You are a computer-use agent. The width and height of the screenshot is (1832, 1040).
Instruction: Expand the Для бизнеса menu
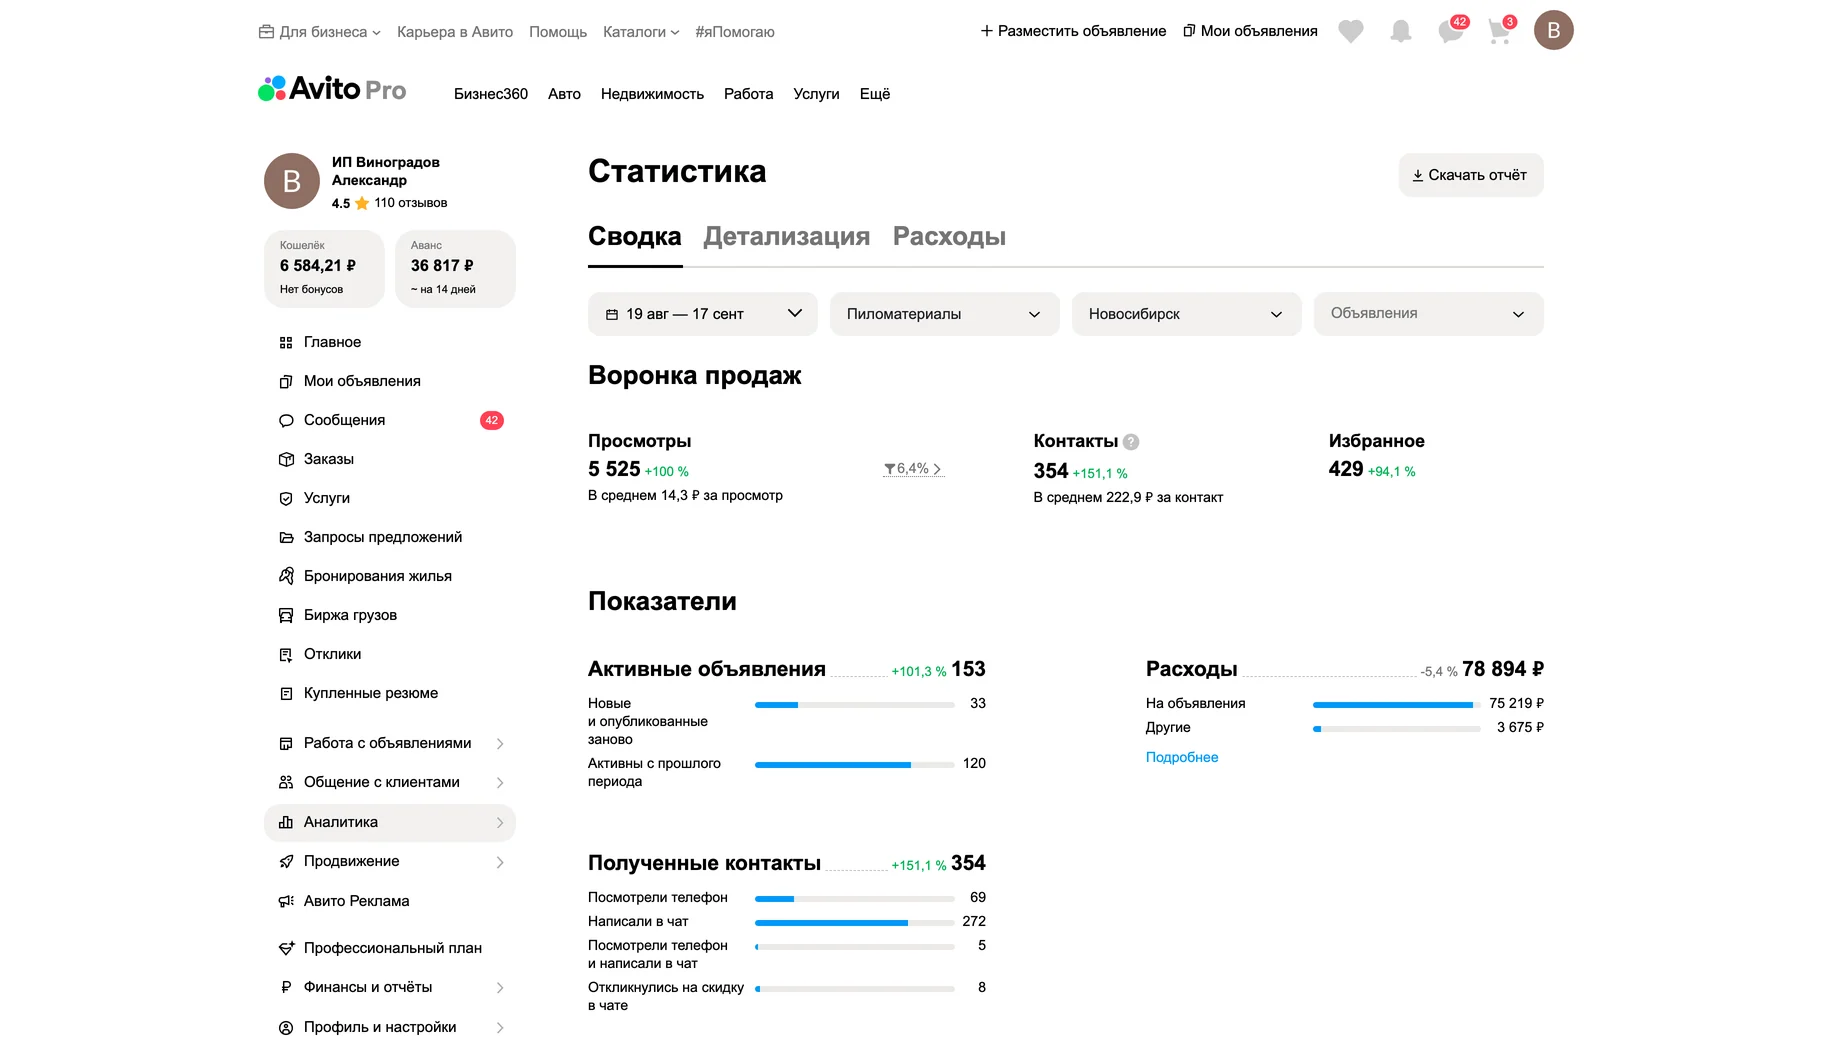[x=320, y=32]
